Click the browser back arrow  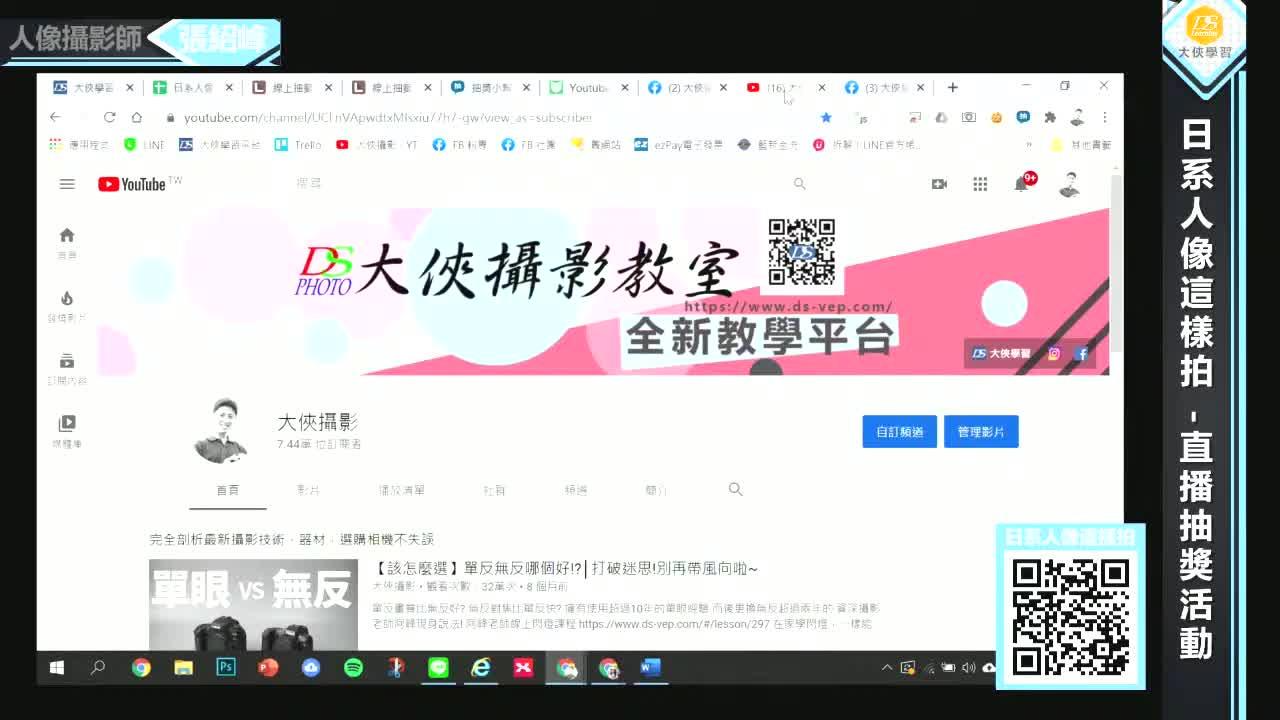pos(55,117)
